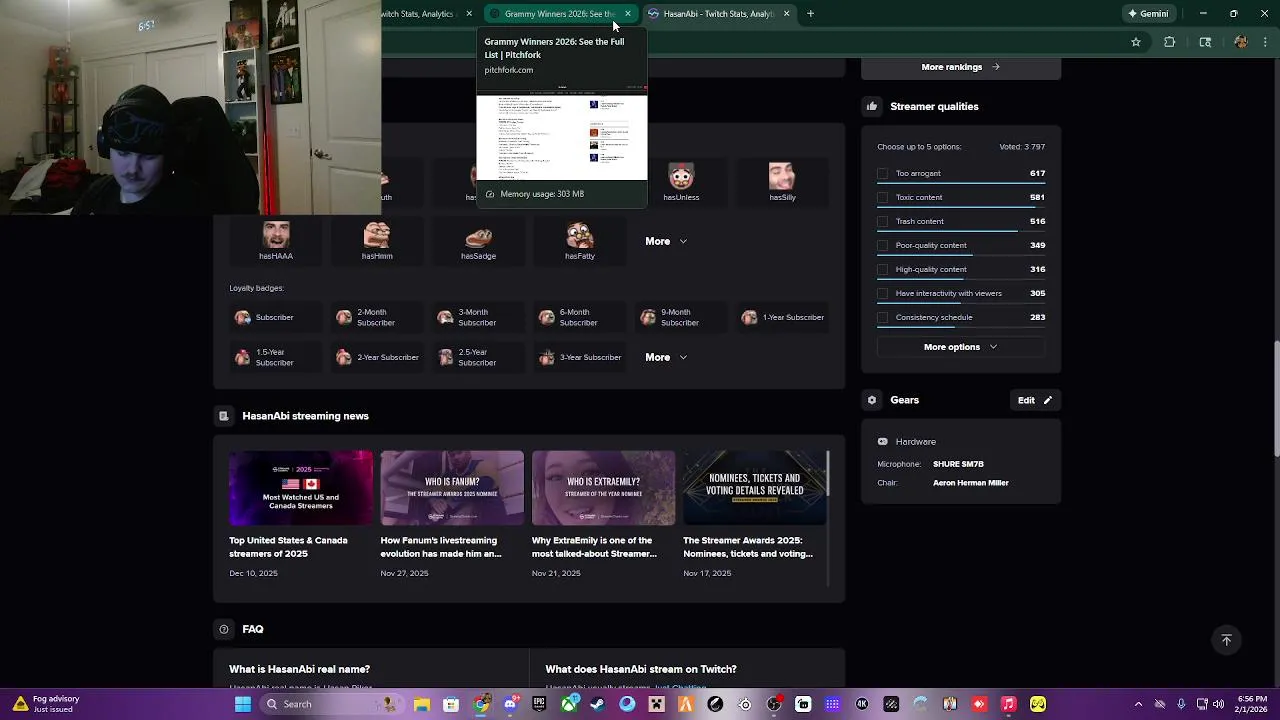
Task: Open How Fanum's livestreaming evolution article link
Action: tap(441, 547)
